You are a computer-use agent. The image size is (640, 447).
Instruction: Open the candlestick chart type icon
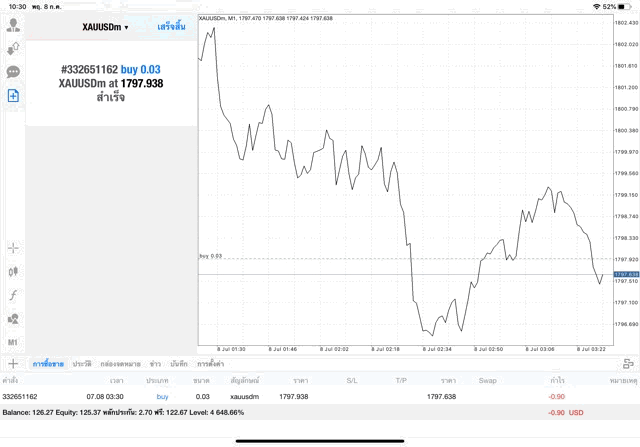(13, 271)
